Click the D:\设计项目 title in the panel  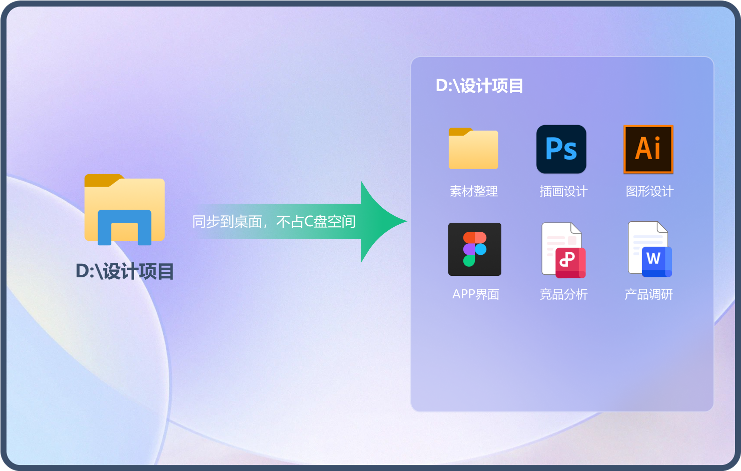479,86
